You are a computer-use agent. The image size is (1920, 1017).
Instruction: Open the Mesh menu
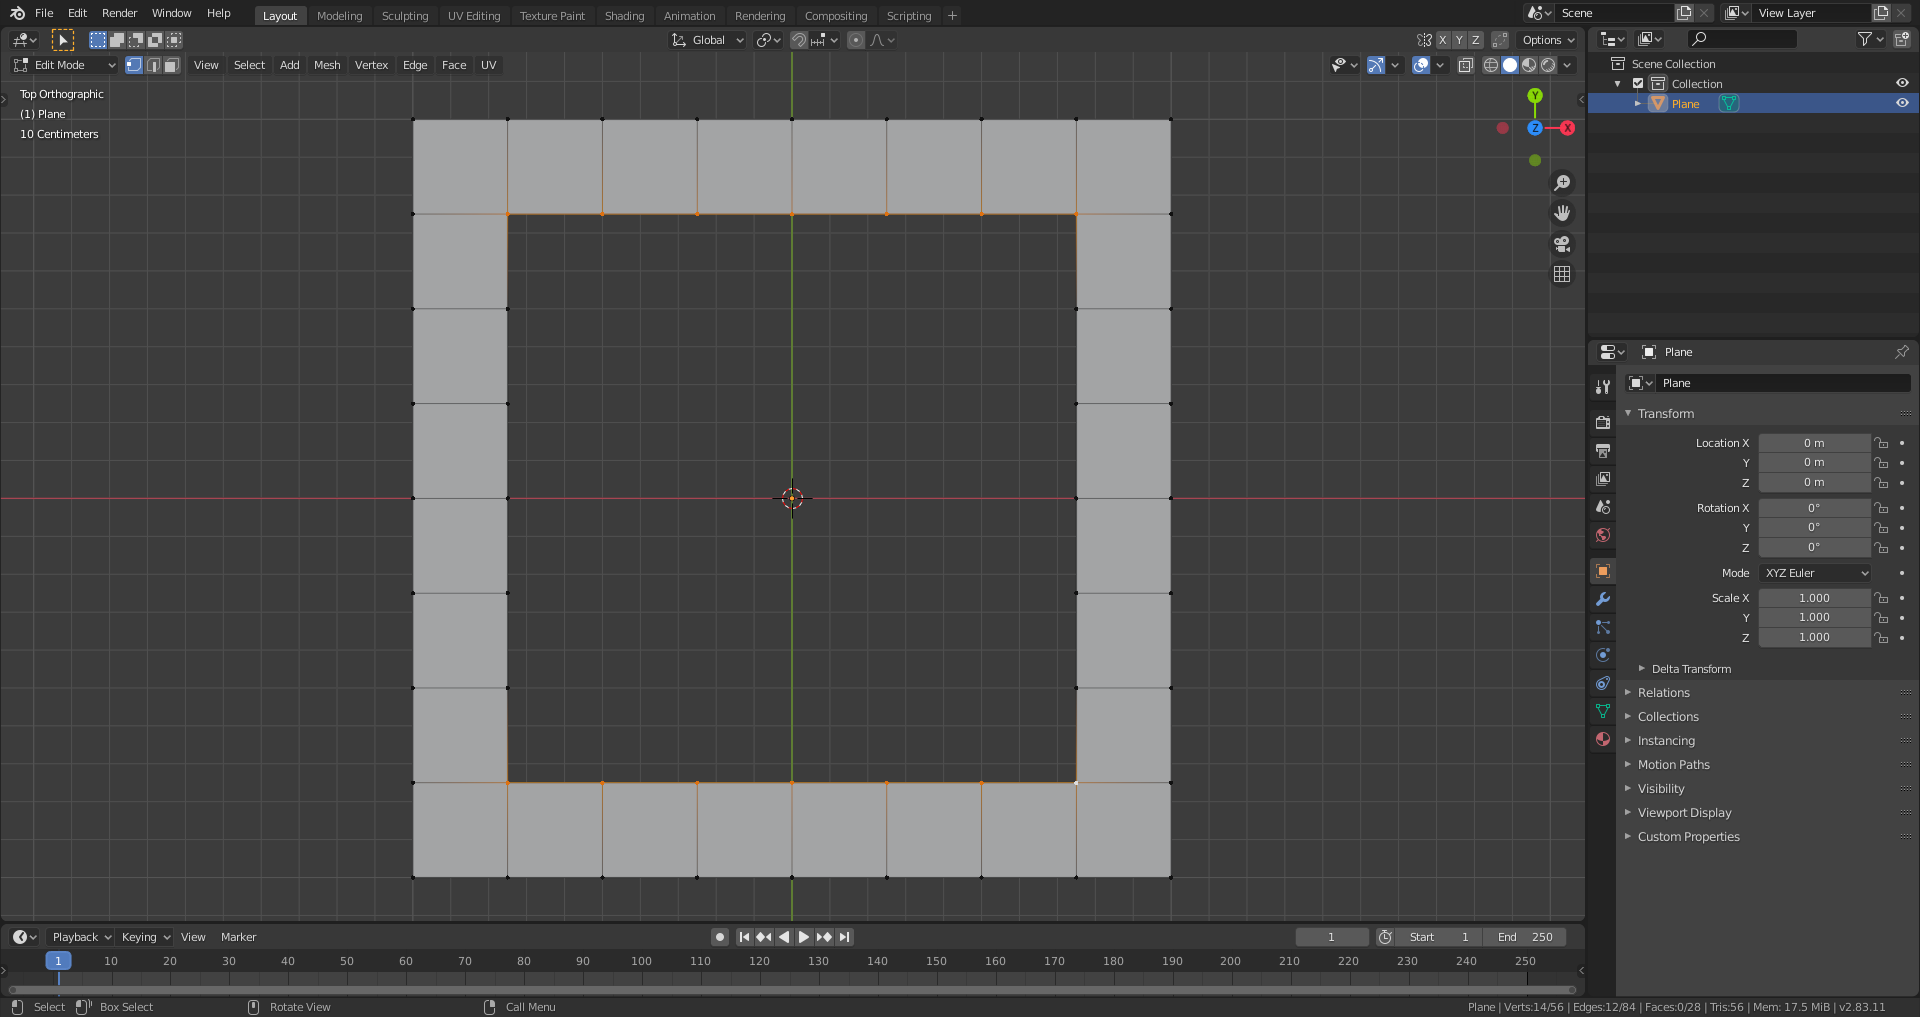click(327, 65)
